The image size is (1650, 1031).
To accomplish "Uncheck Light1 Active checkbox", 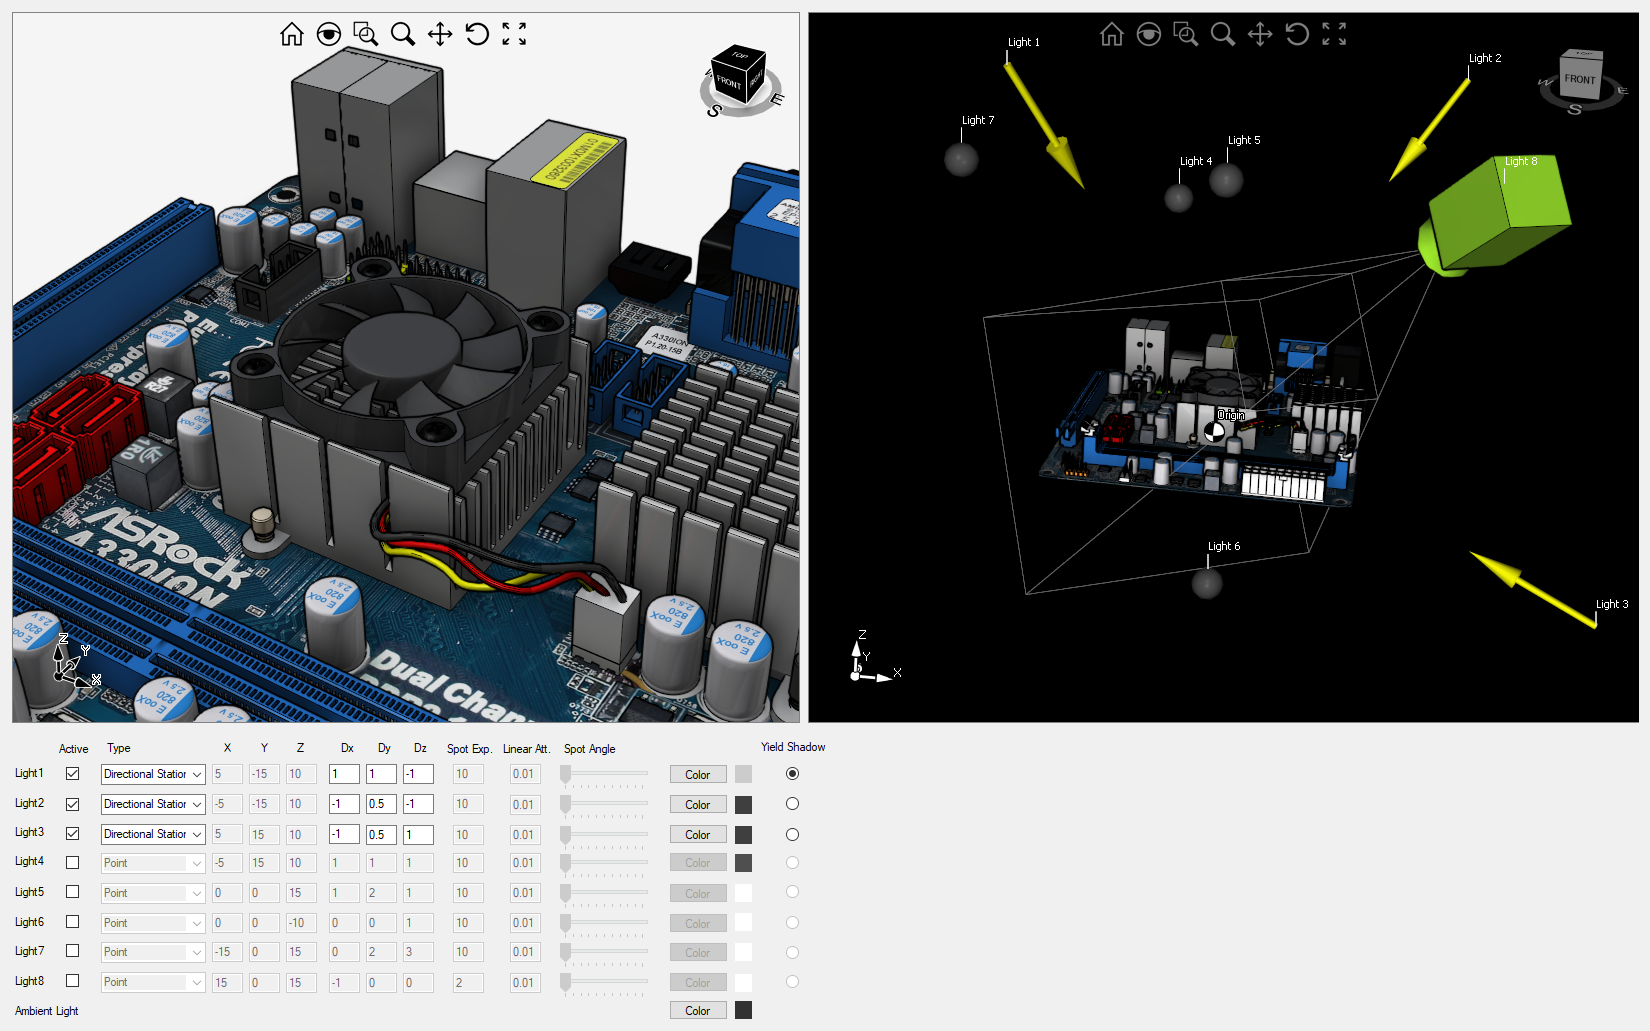I will [72, 774].
